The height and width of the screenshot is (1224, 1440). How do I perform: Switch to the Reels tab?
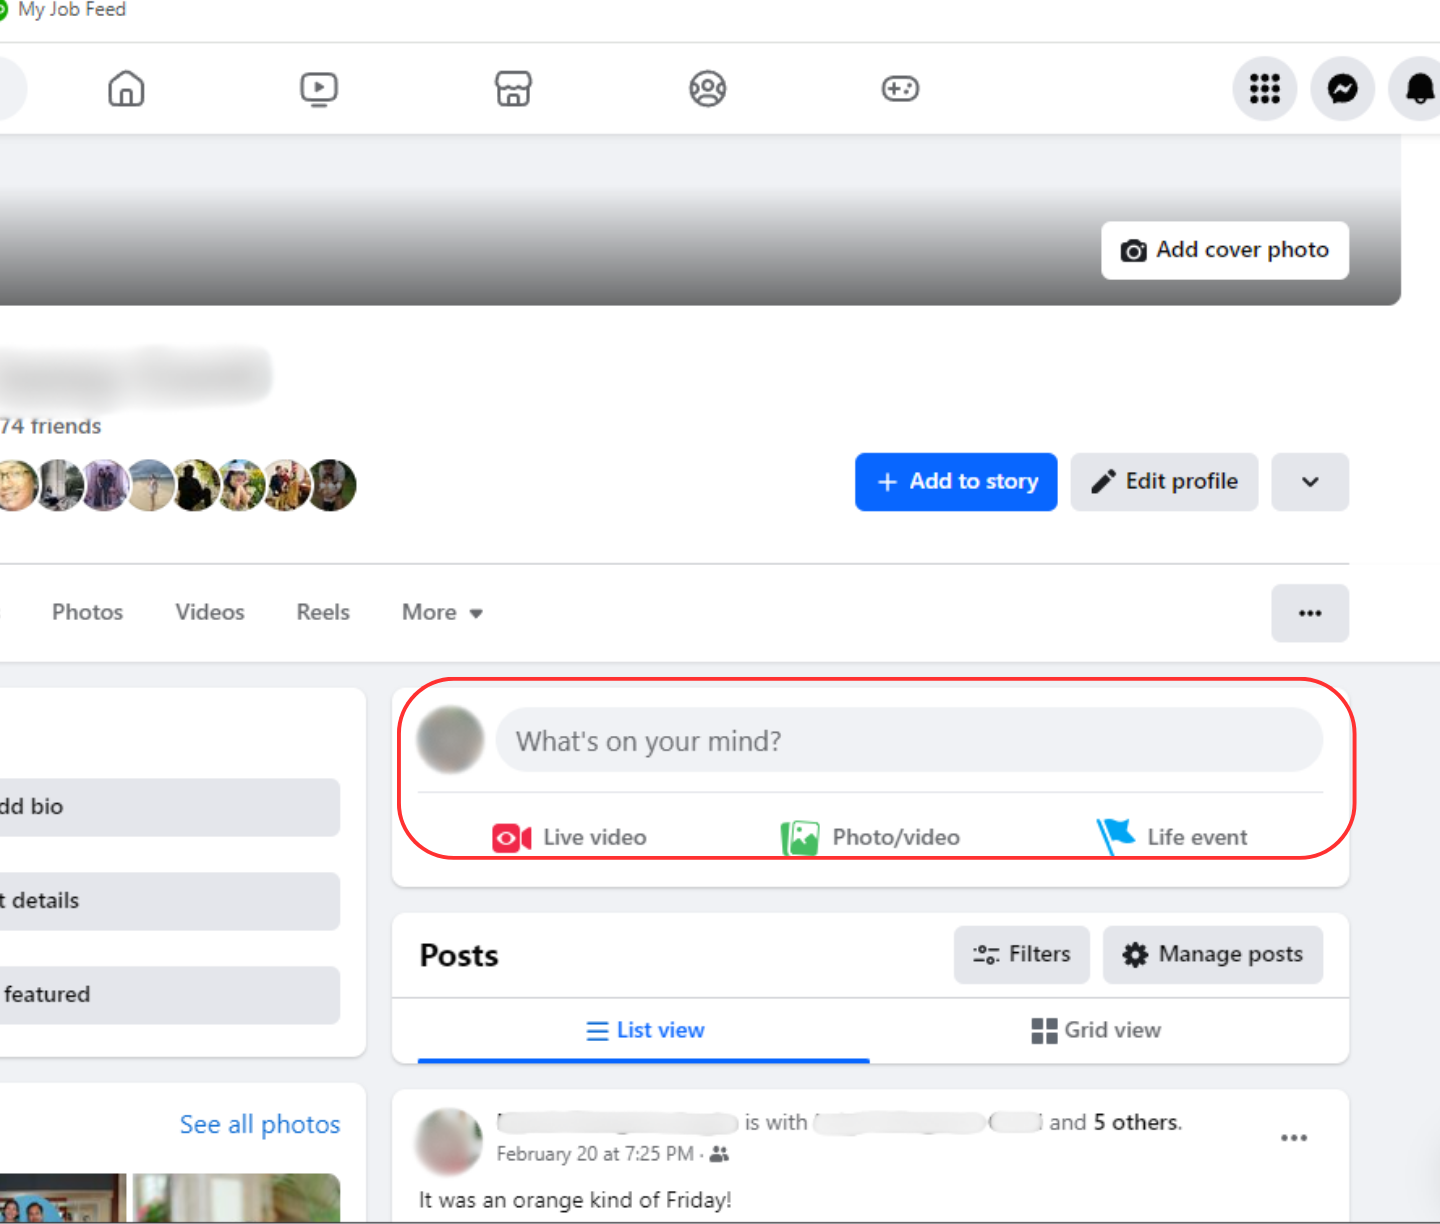click(323, 612)
